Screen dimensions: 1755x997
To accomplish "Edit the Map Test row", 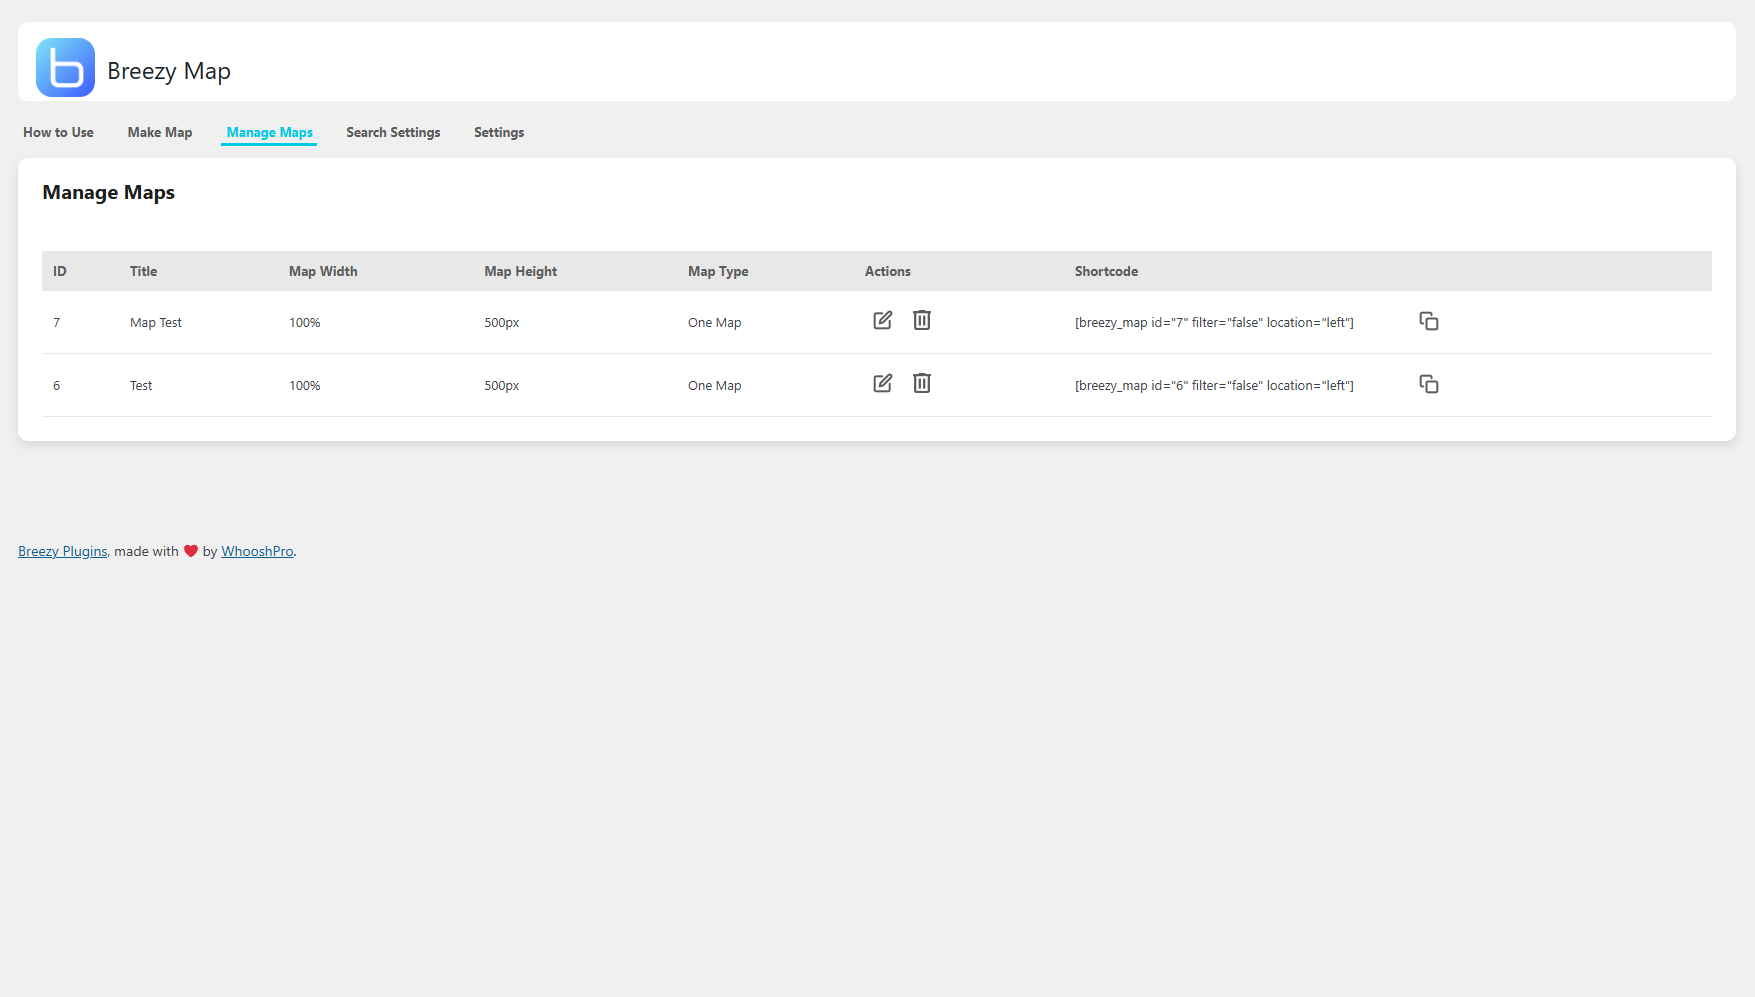I will point(882,320).
